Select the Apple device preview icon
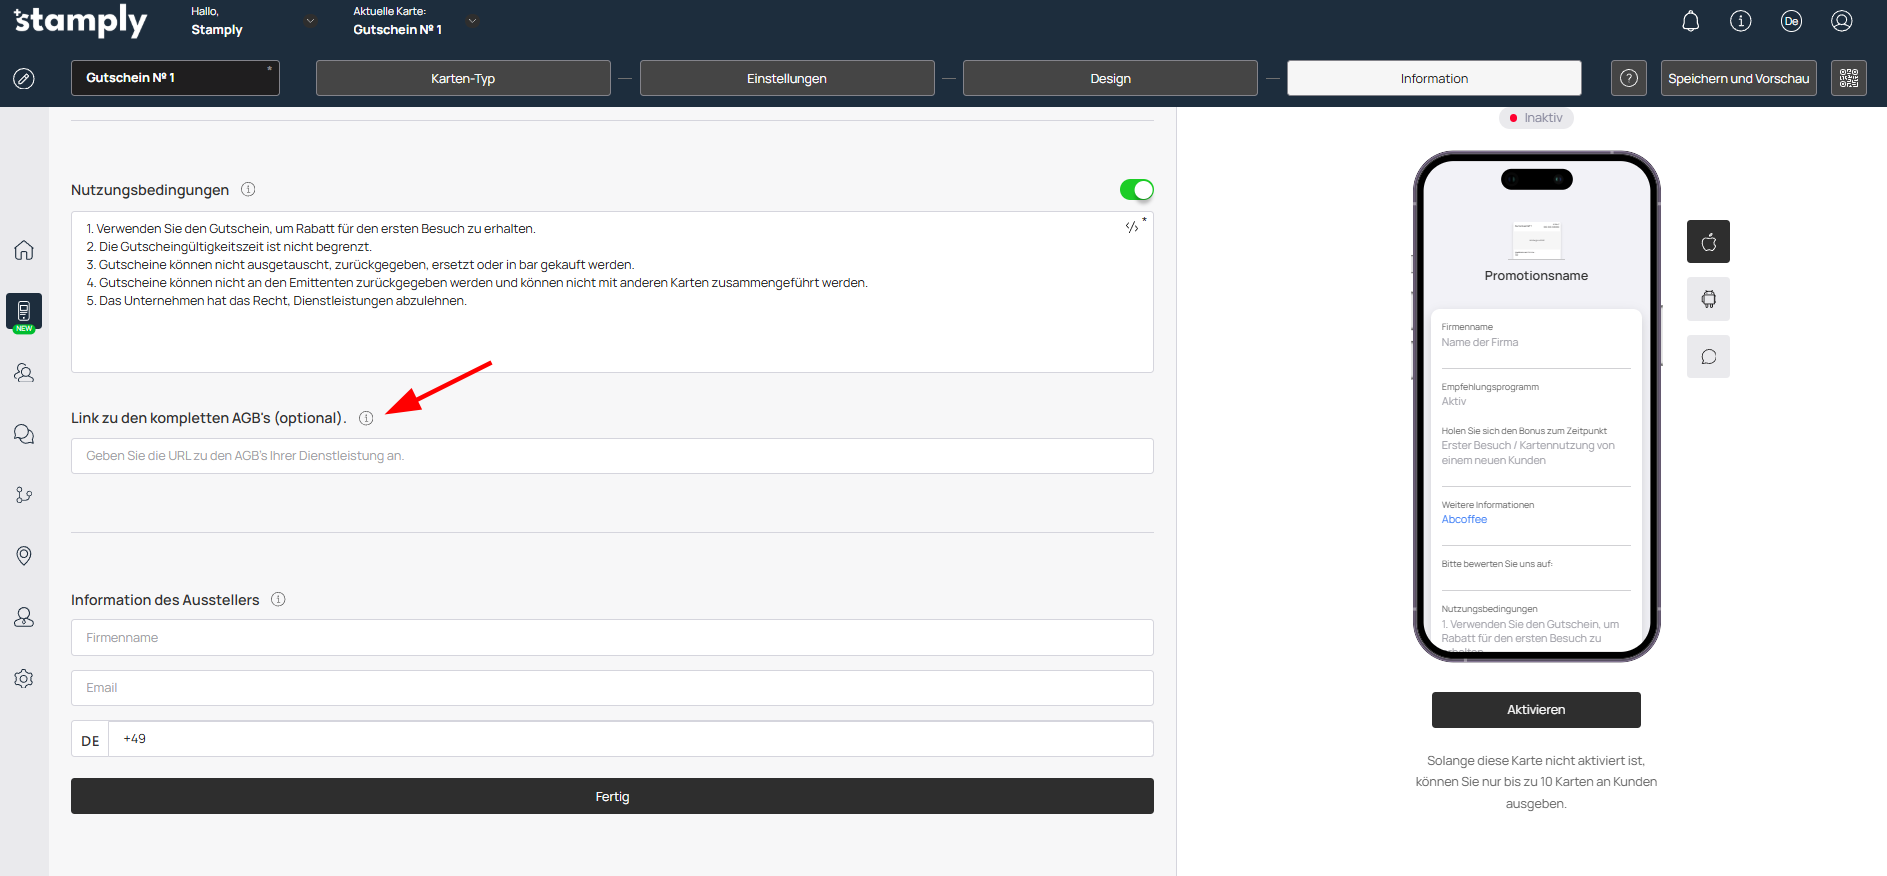The image size is (1887, 876). (1708, 242)
